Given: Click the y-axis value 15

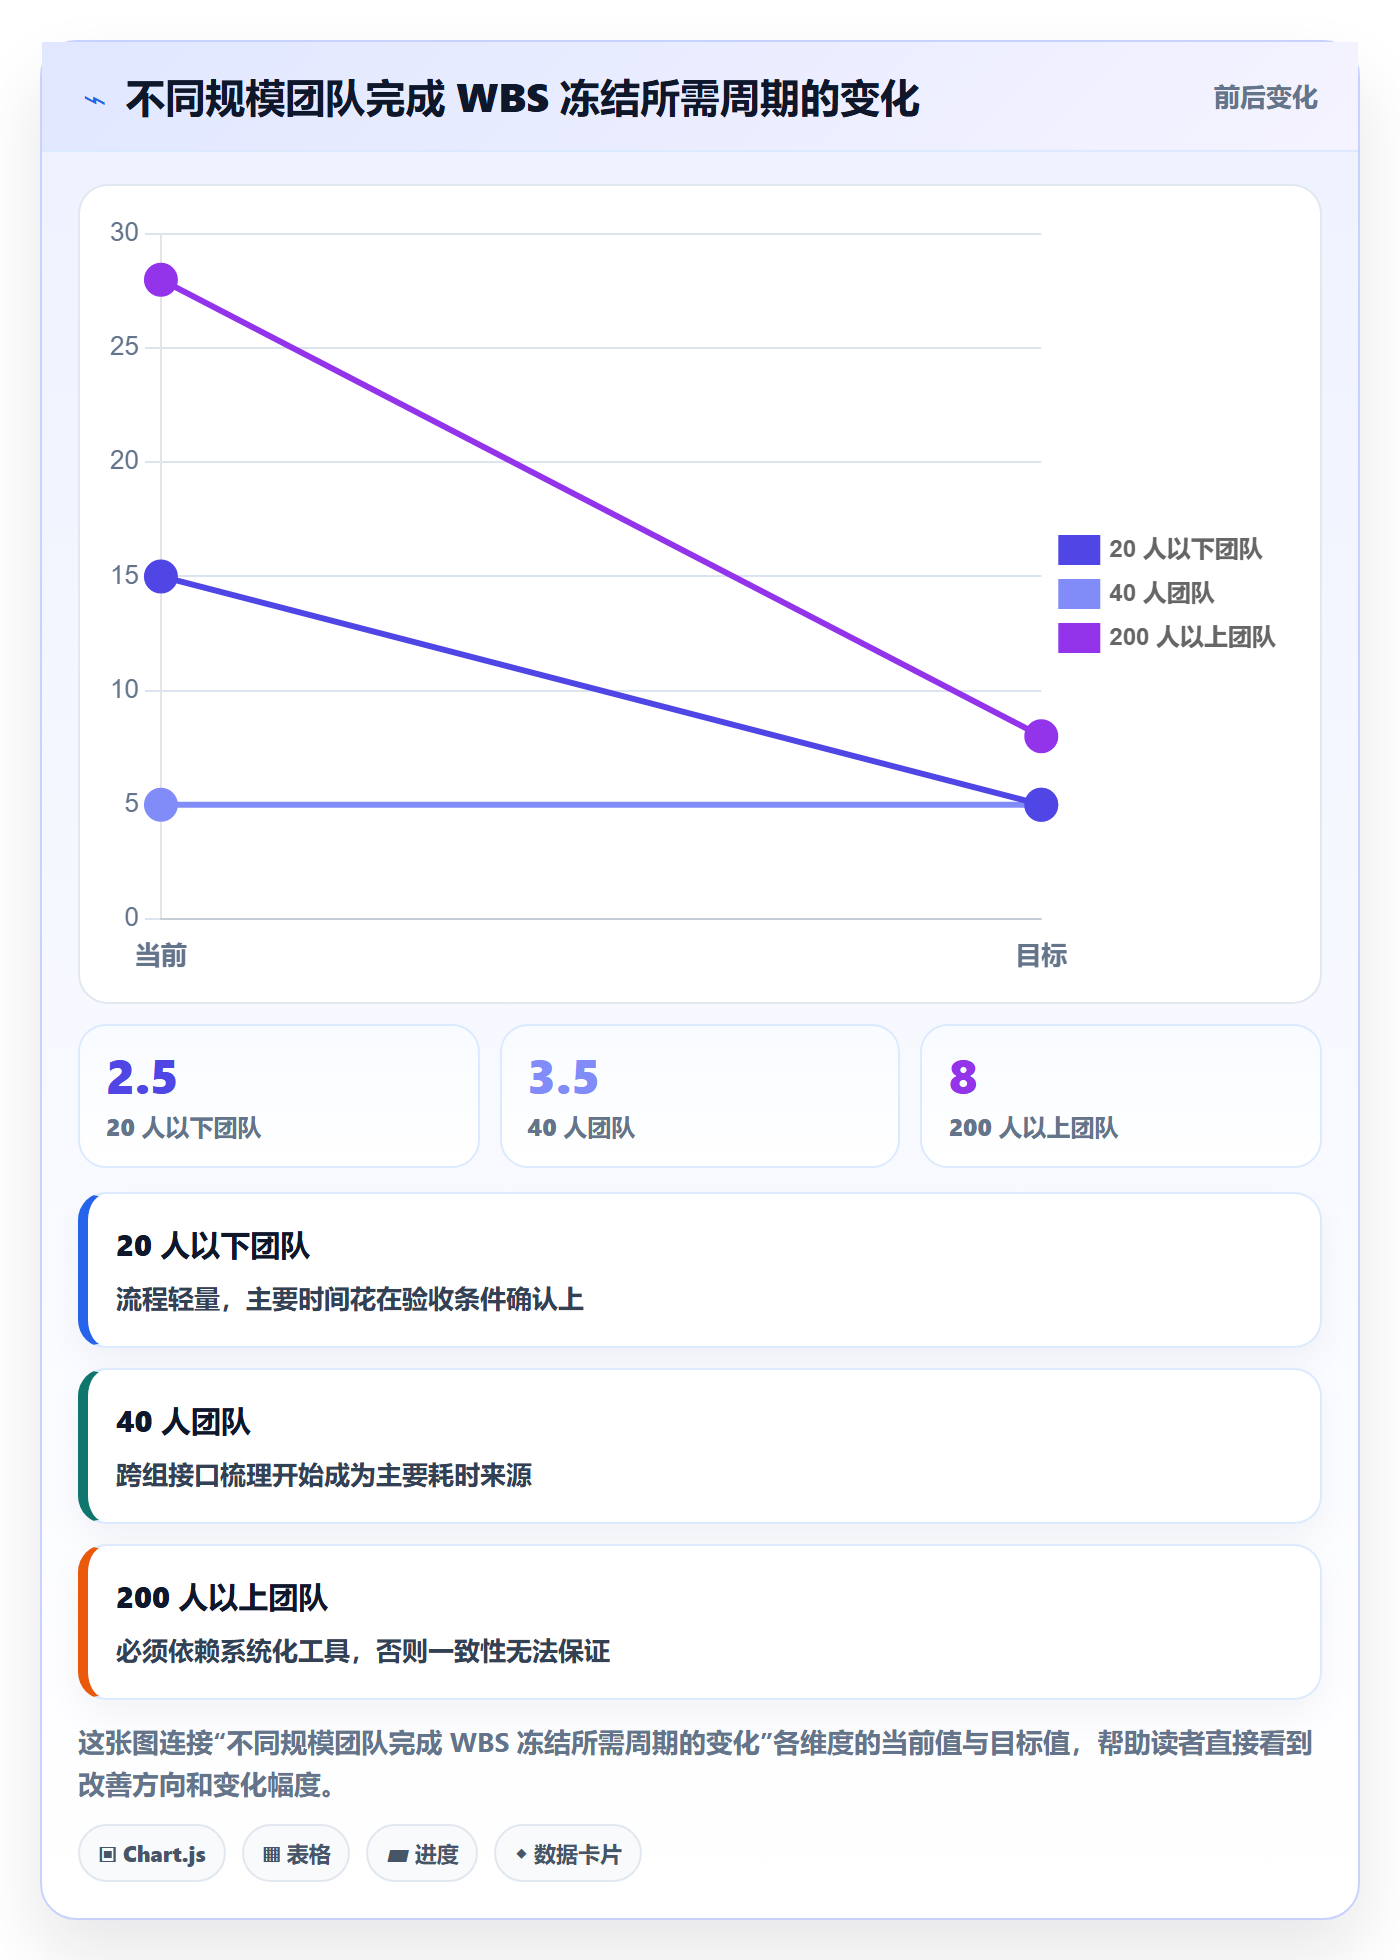Looking at the screenshot, I should pos(124,575).
